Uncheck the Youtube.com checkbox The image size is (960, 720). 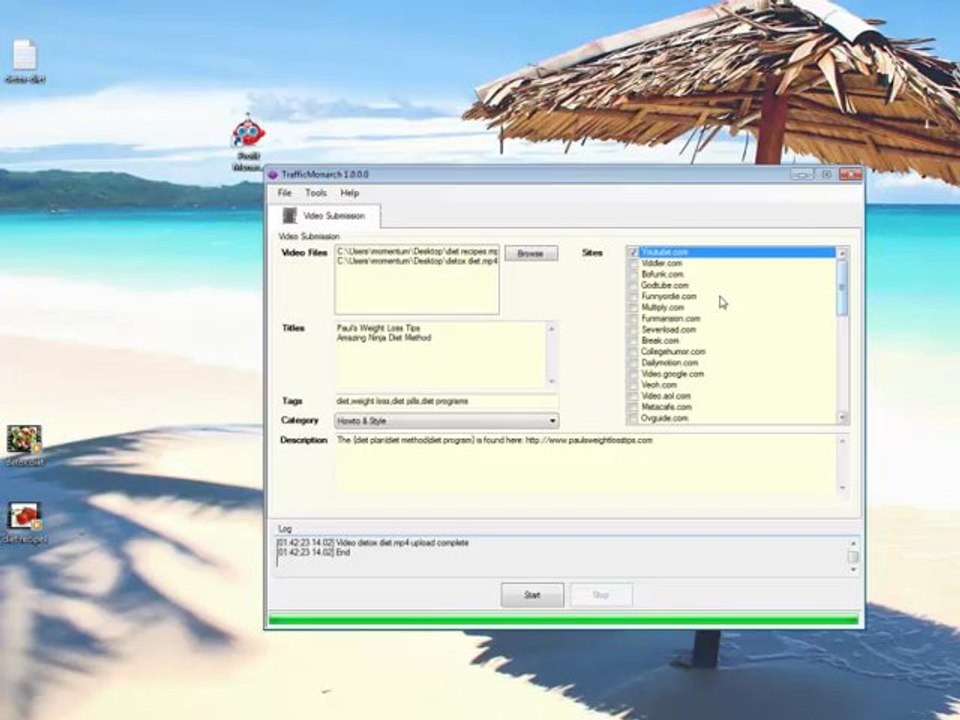coord(632,252)
